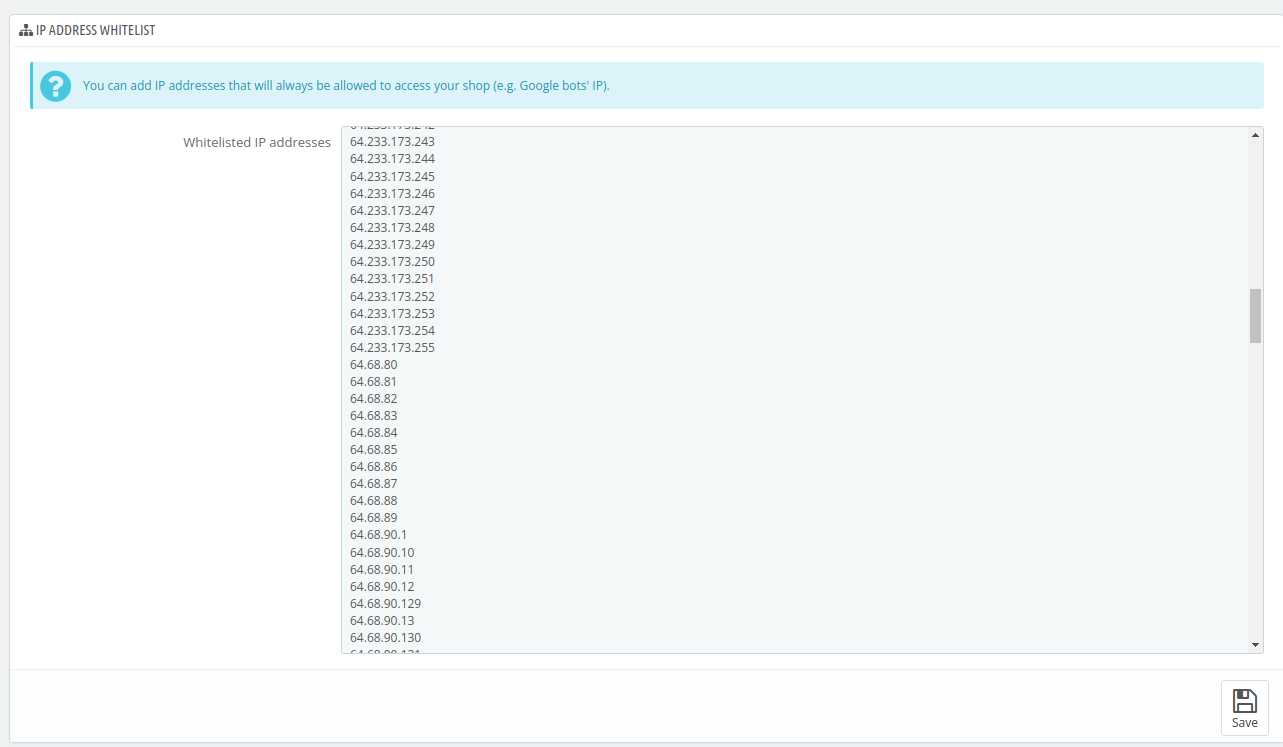Image resolution: width=1283 pixels, height=747 pixels.
Task: Click the entry 64.68.80
Action: 373,364
